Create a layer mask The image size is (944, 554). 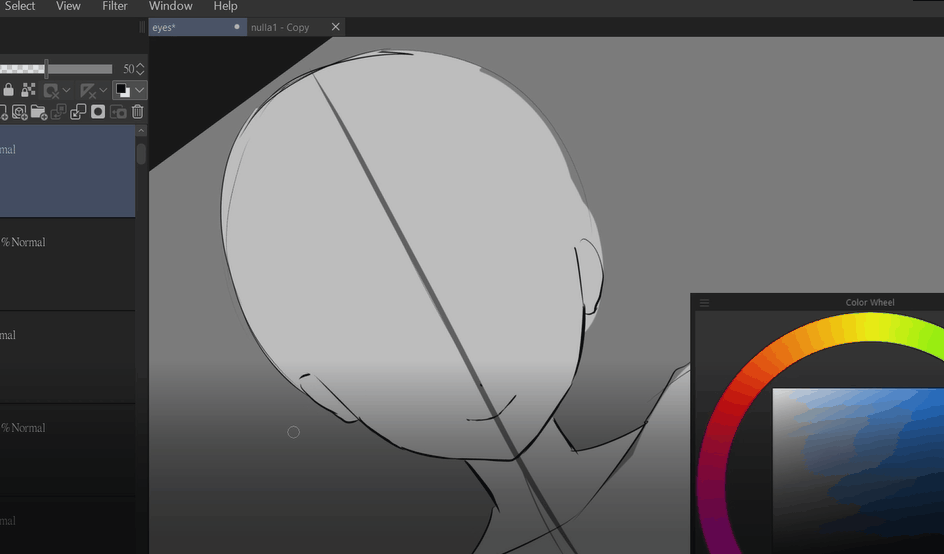[98, 112]
